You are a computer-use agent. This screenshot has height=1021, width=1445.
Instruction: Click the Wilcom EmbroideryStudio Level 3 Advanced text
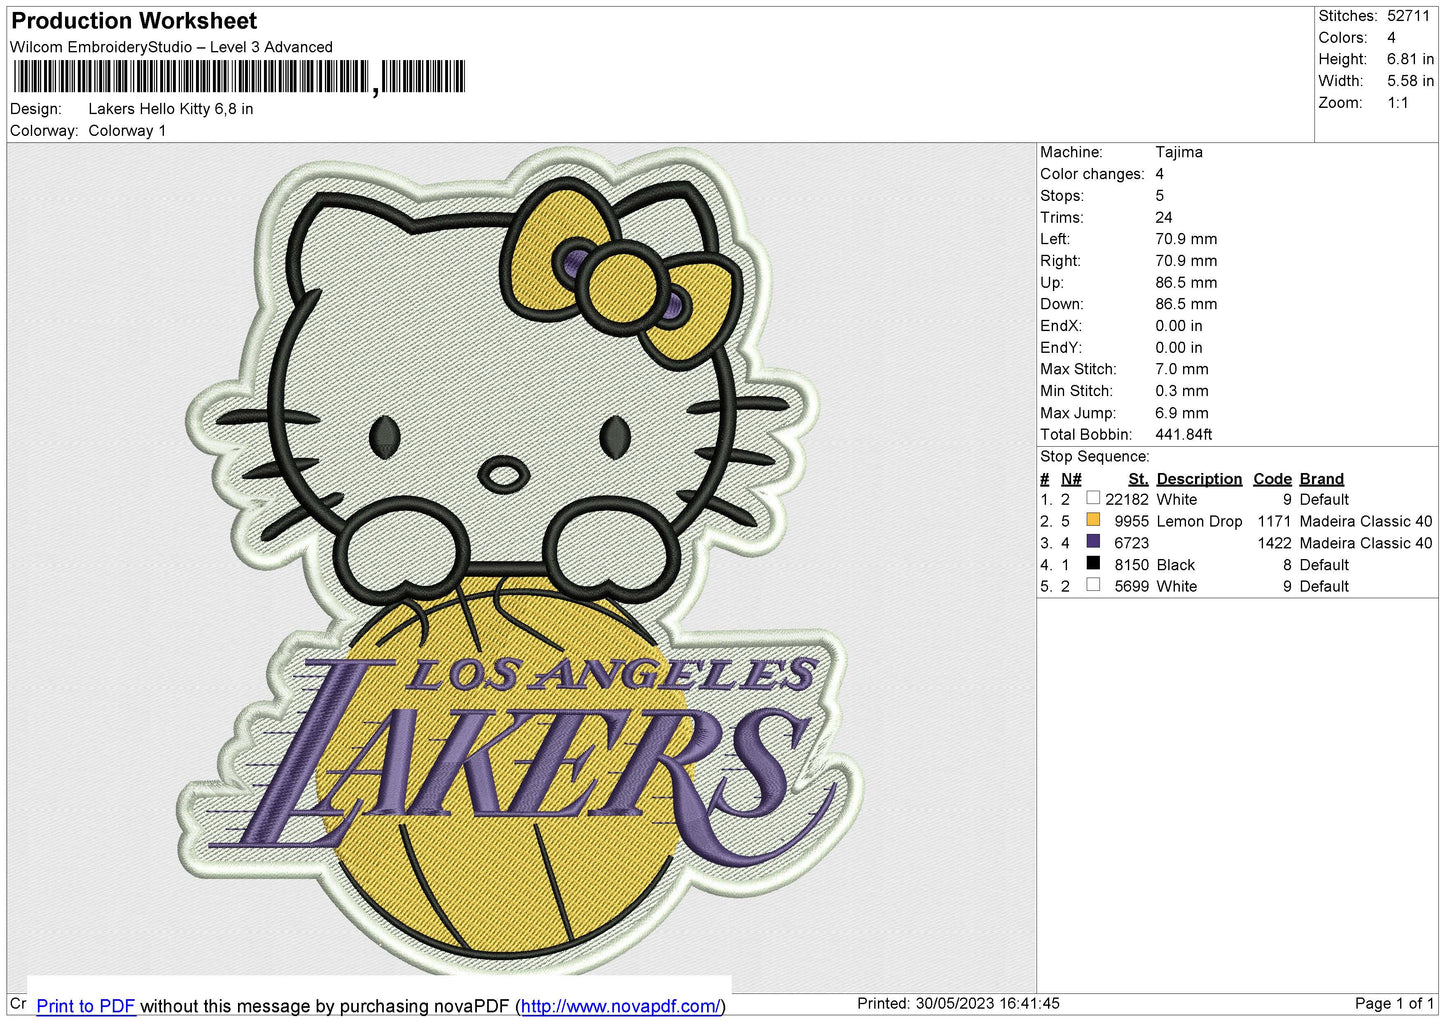click(x=171, y=47)
